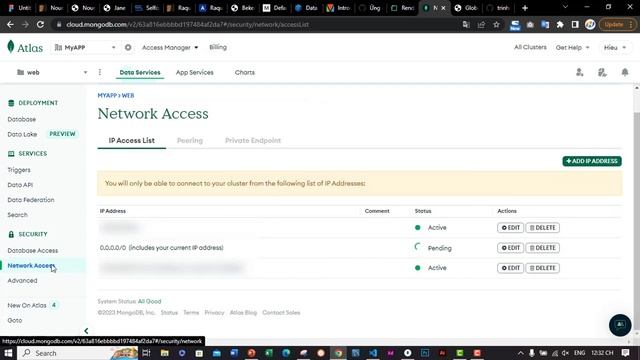Click the invite user icon
The width and height of the screenshot is (640, 360).
(x=580, y=72)
